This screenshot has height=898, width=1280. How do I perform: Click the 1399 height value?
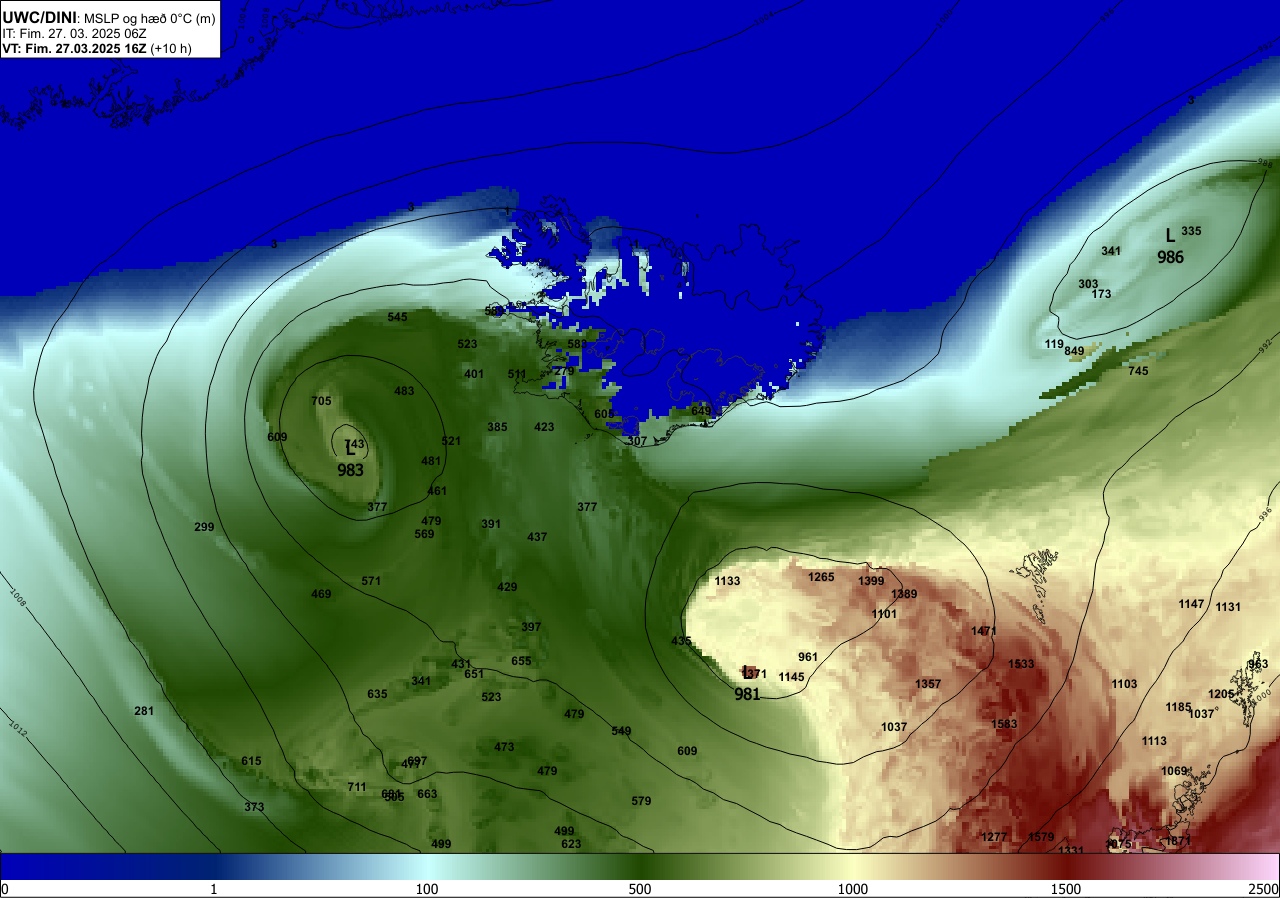click(871, 581)
